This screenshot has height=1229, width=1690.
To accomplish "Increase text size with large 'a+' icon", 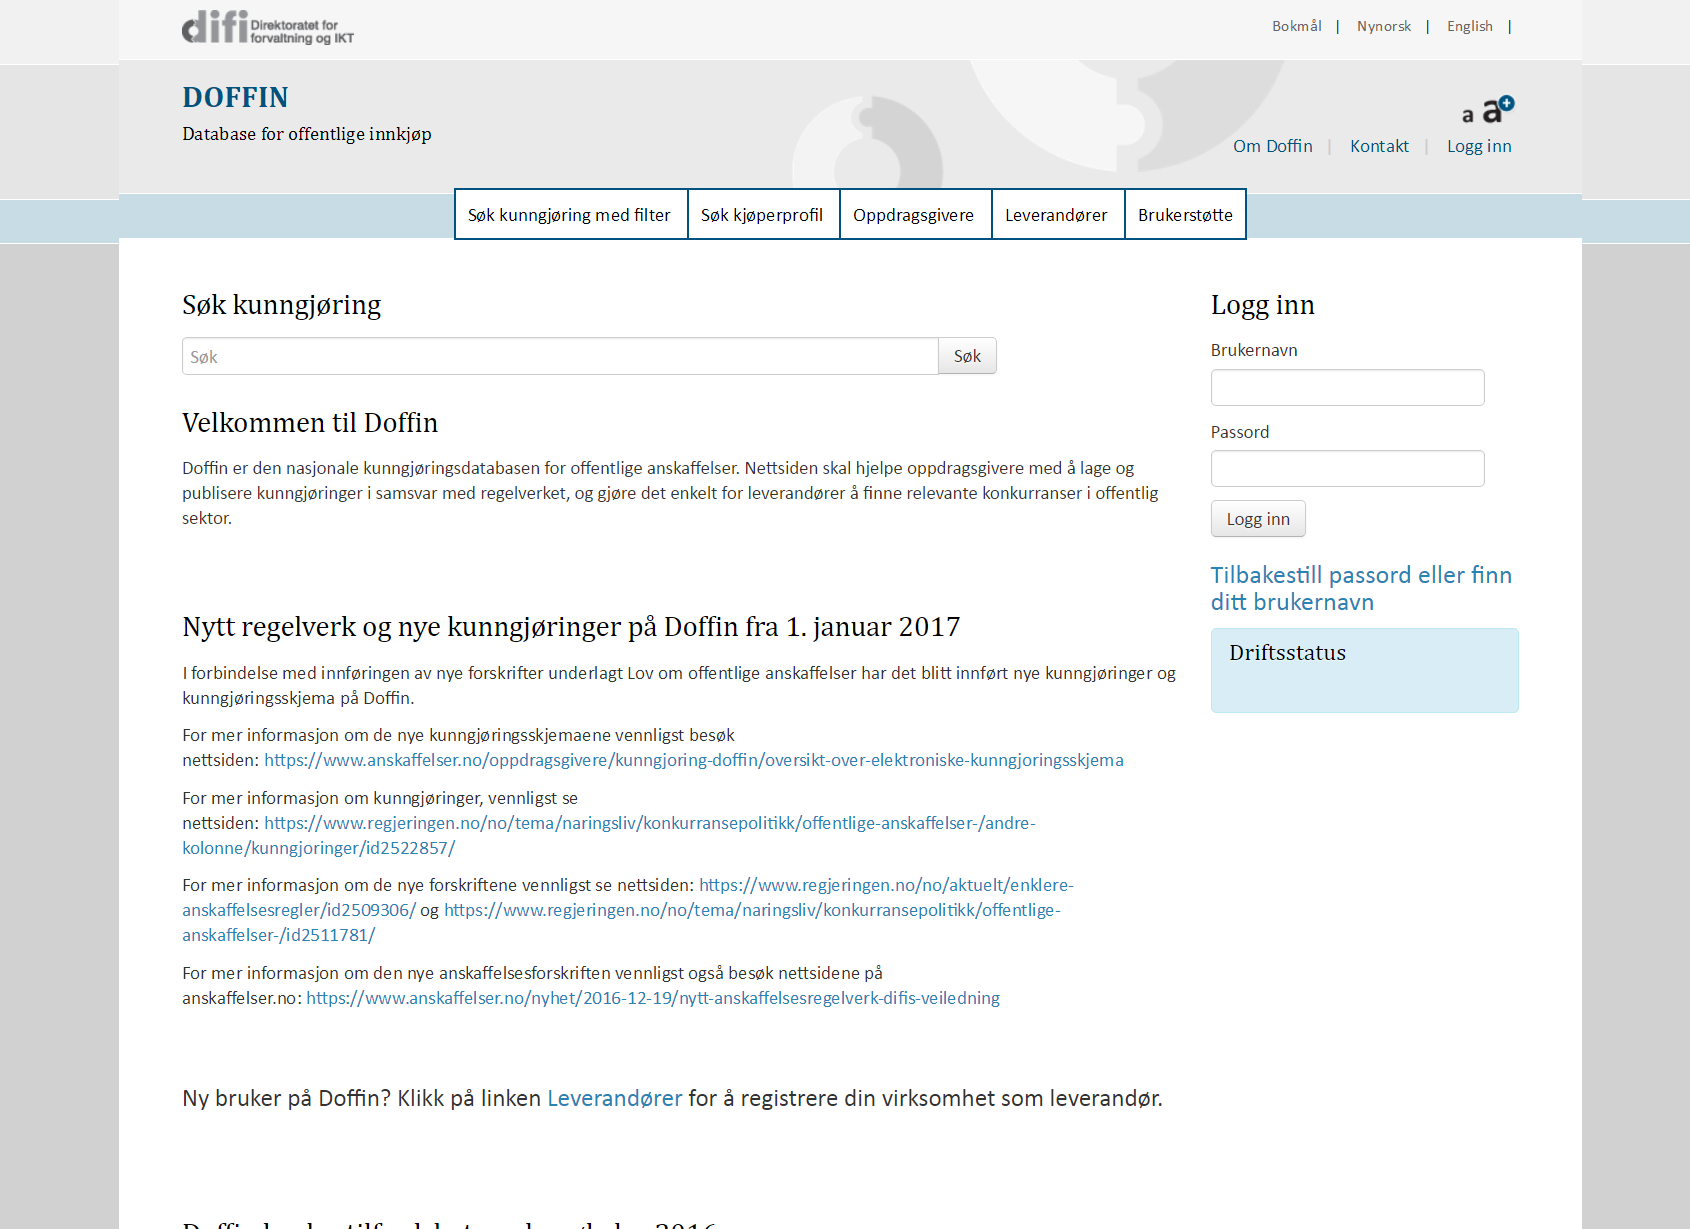I will (1498, 109).
